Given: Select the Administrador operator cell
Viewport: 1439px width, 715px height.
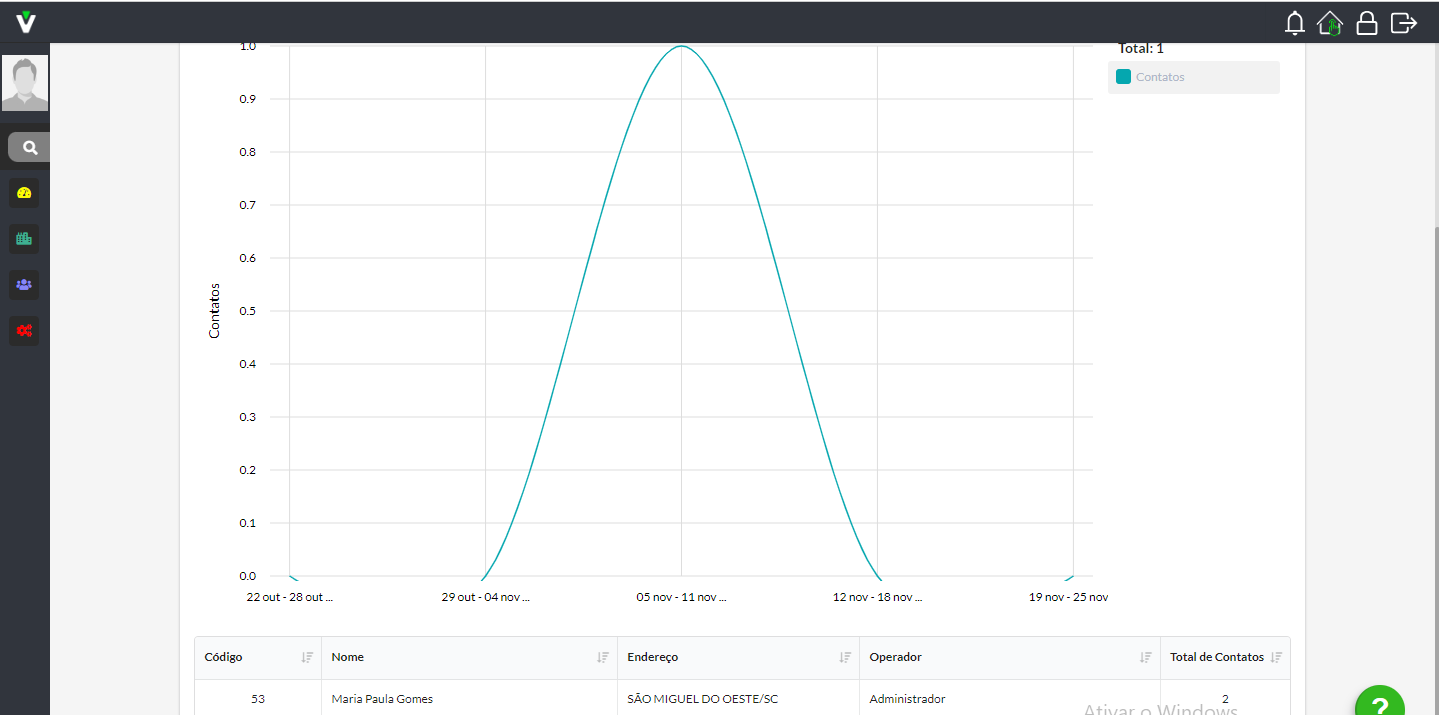Looking at the screenshot, I should [x=1010, y=699].
